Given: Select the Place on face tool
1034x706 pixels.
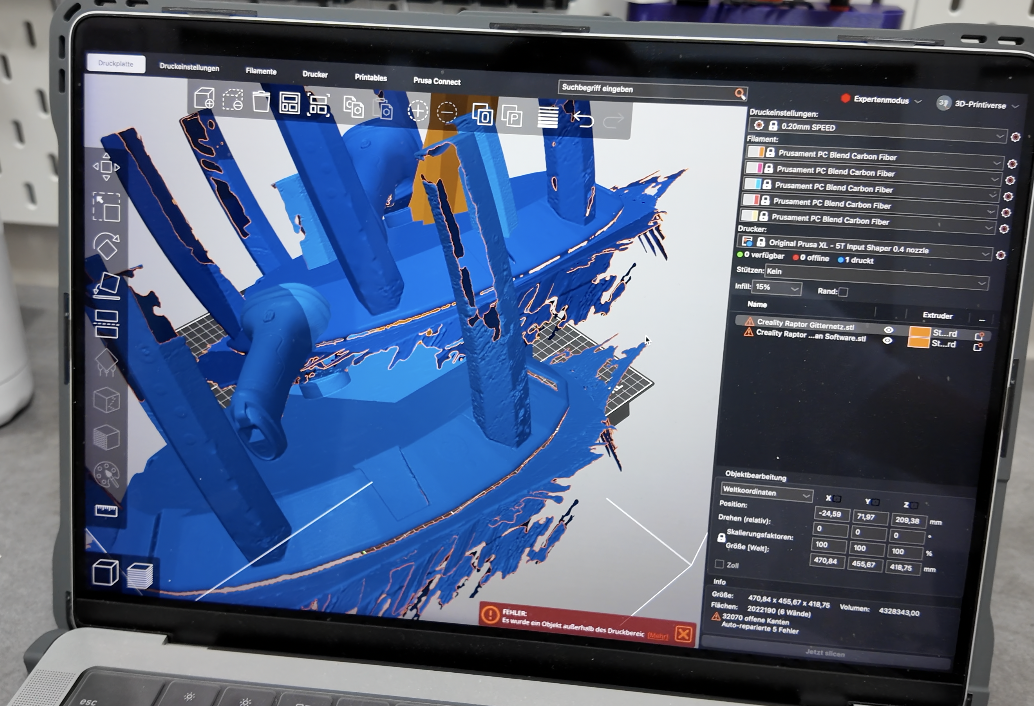Looking at the screenshot, I should [x=106, y=285].
